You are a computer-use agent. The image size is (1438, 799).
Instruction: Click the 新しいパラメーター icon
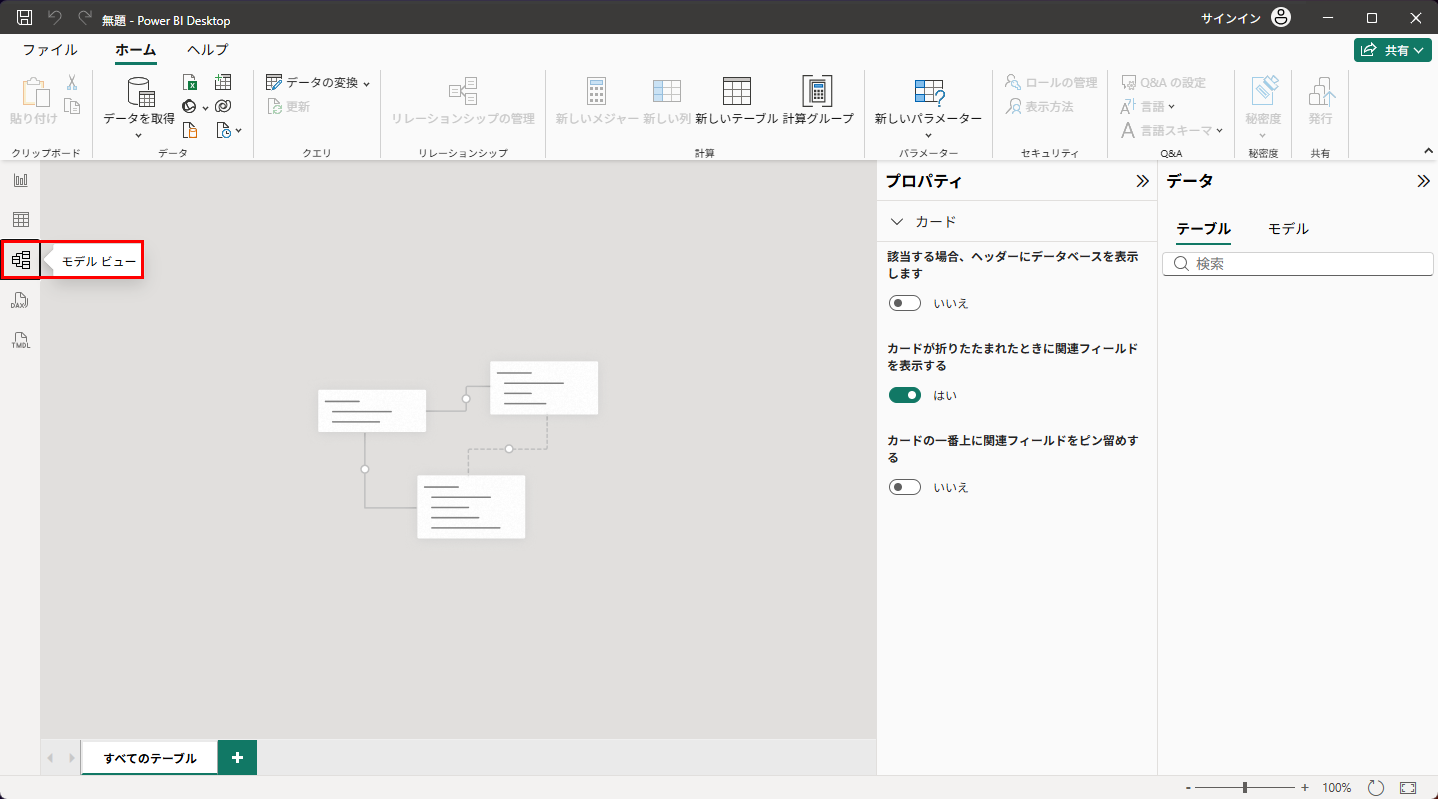pyautogui.click(x=929, y=91)
